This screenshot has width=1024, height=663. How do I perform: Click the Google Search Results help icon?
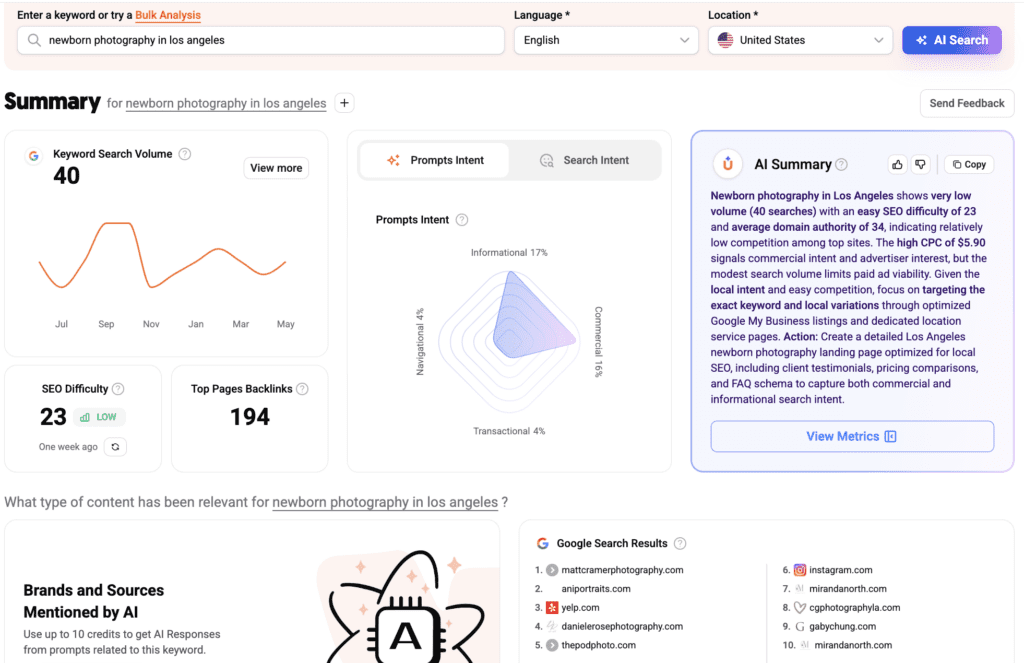point(680,543)
